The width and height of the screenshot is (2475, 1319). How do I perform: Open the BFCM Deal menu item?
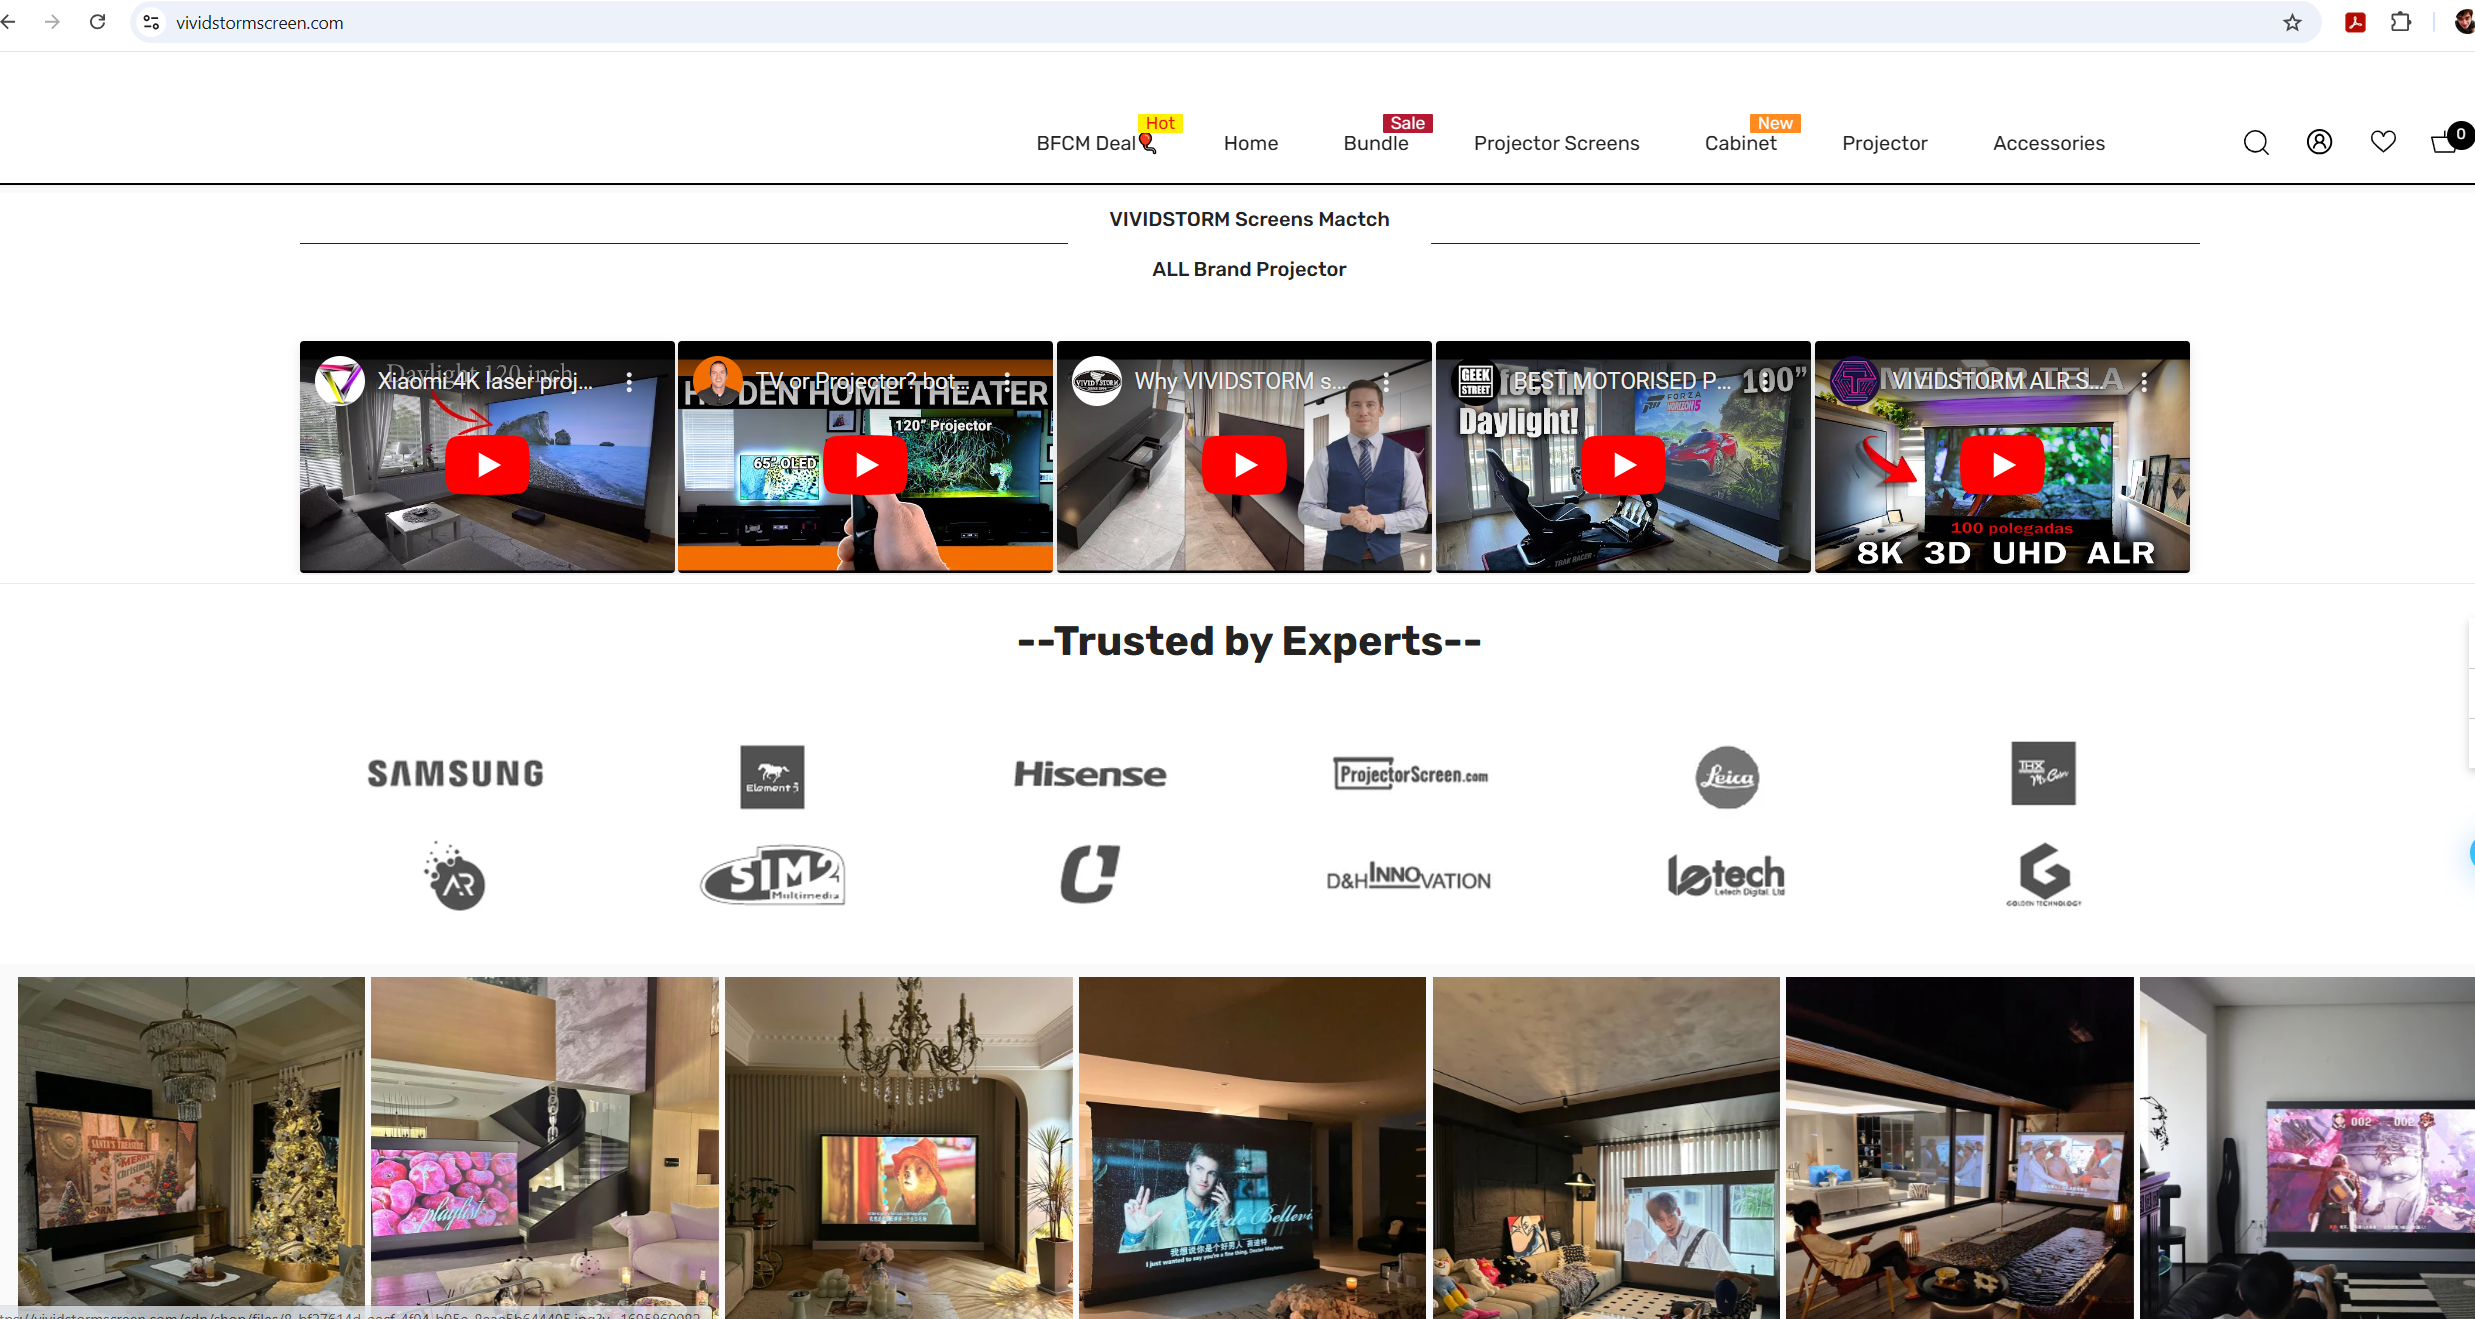(1086, 143)
